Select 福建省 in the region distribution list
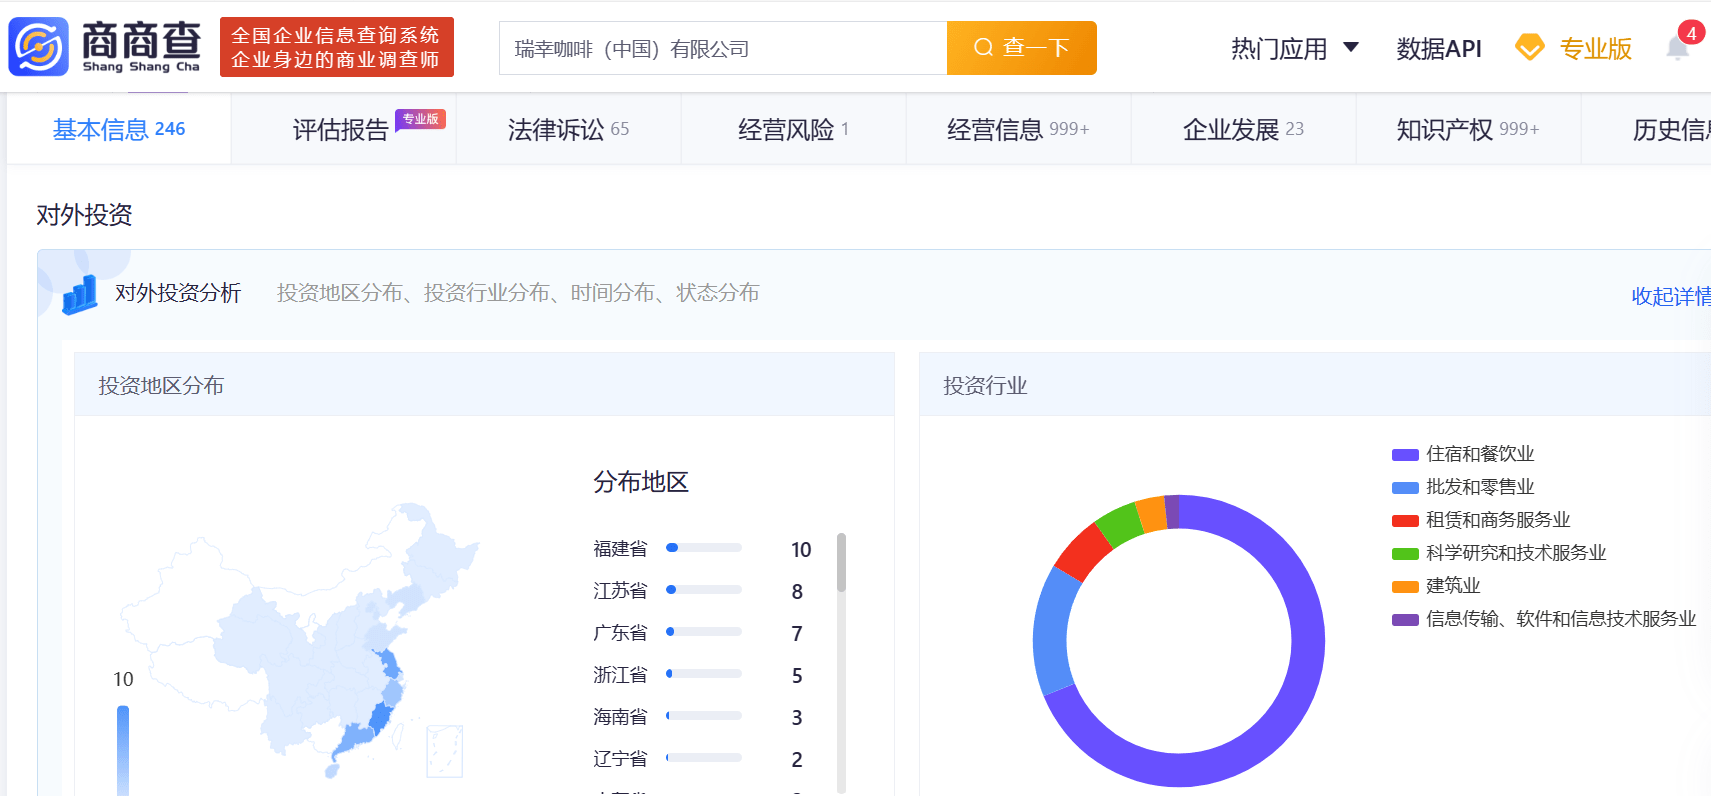The height and width of the screenshot is (796, 1711). coord(620,549)
